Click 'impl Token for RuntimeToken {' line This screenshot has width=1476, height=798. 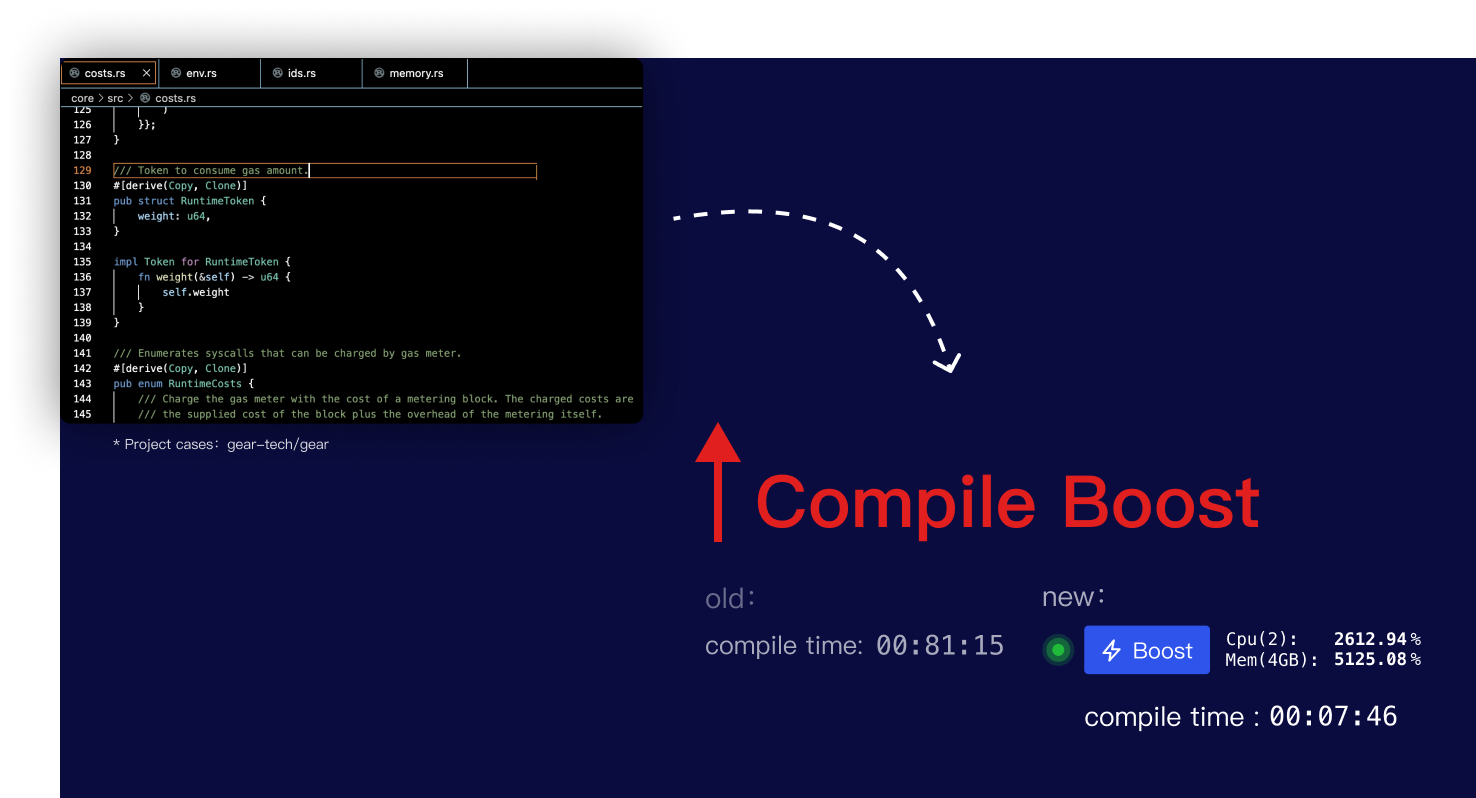click(202, 262)
